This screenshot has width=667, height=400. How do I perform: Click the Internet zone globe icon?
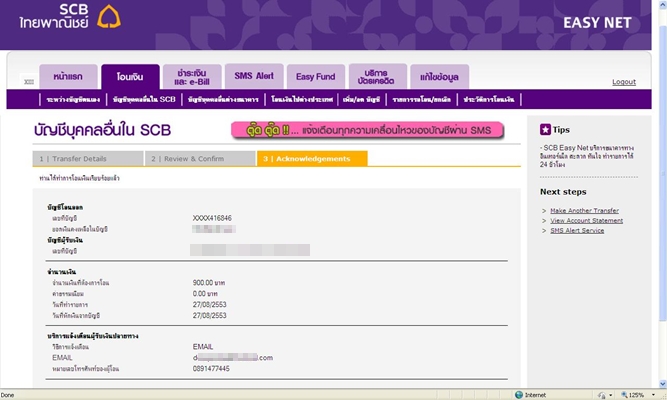click(519, 395)
